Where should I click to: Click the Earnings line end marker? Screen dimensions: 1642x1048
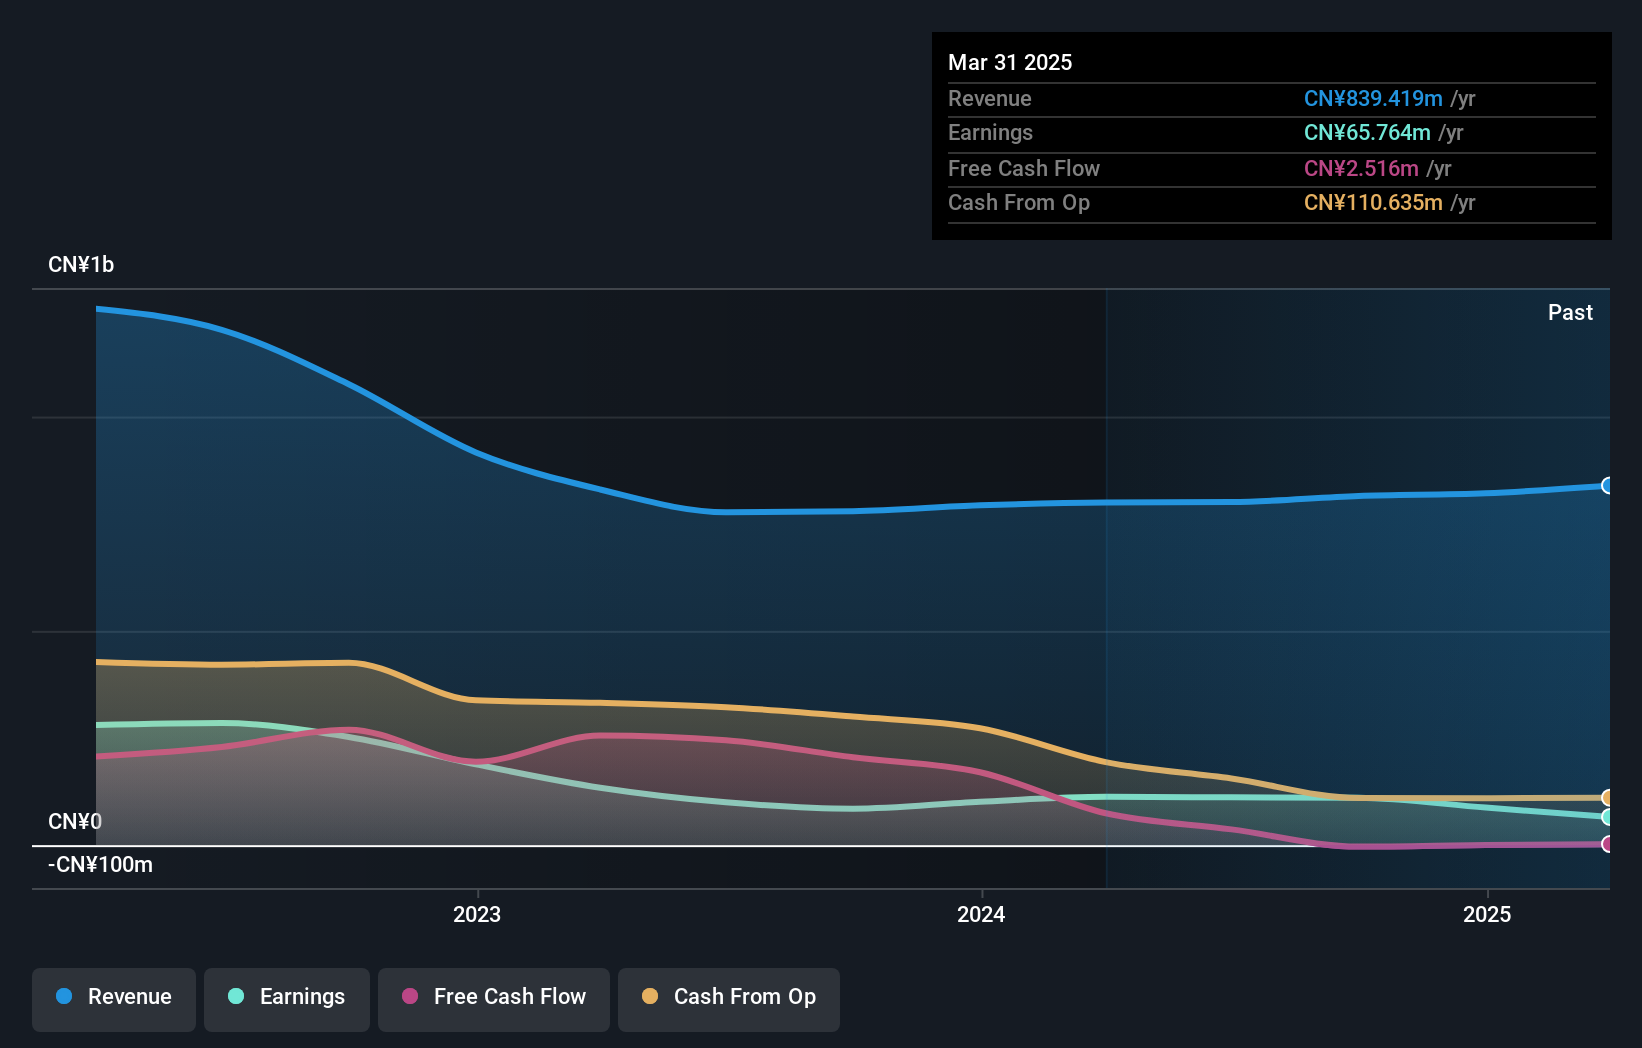click(x=1607, y=817)
